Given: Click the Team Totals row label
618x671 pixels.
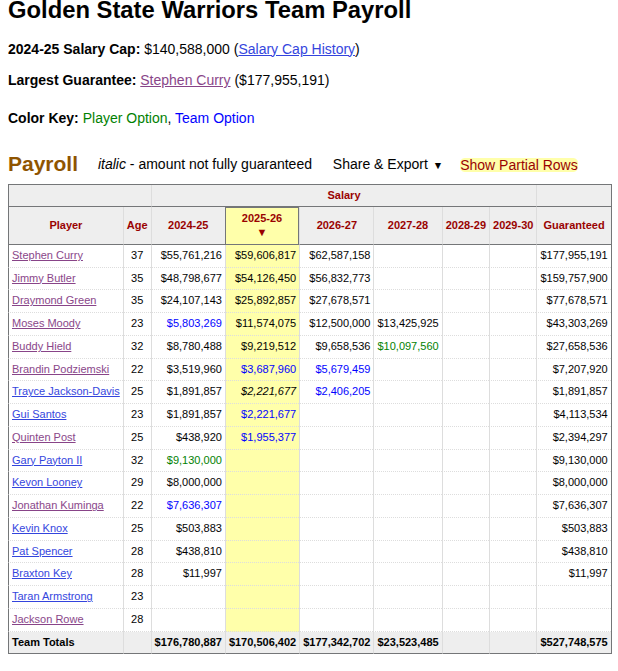Looking at the screenshot, I should (x=43, y=642).
